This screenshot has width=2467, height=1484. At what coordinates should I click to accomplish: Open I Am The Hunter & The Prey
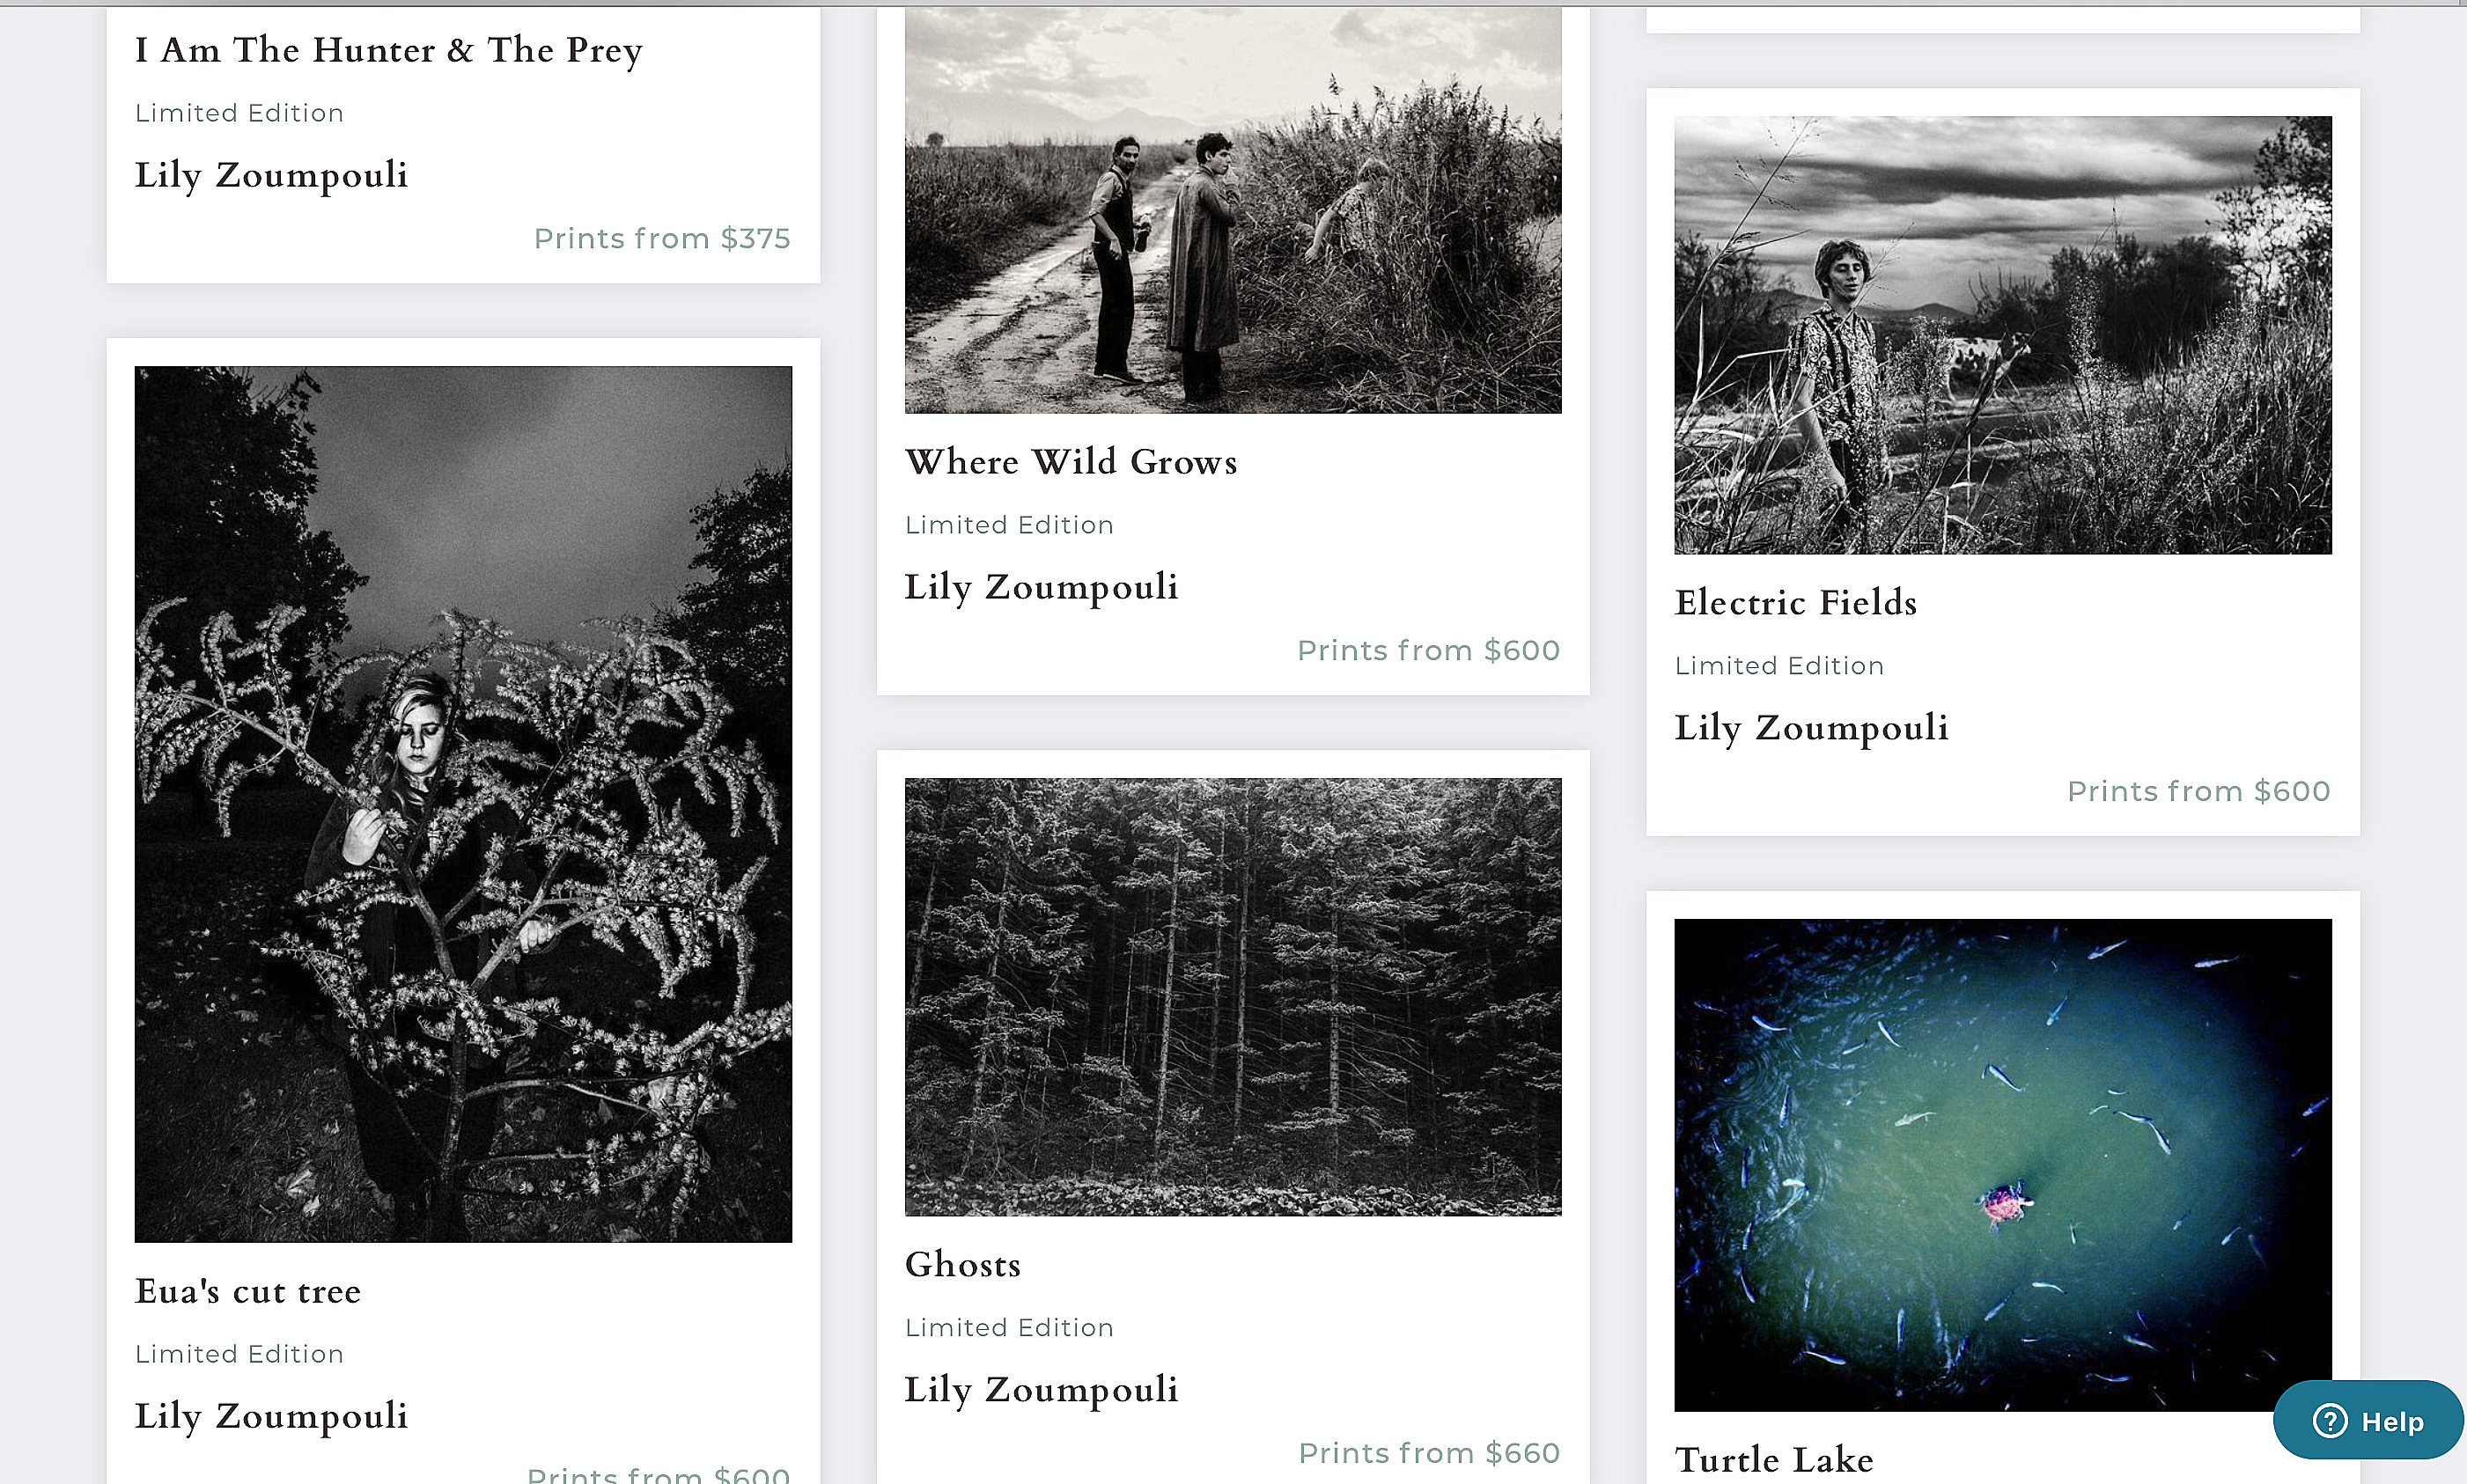389,50
